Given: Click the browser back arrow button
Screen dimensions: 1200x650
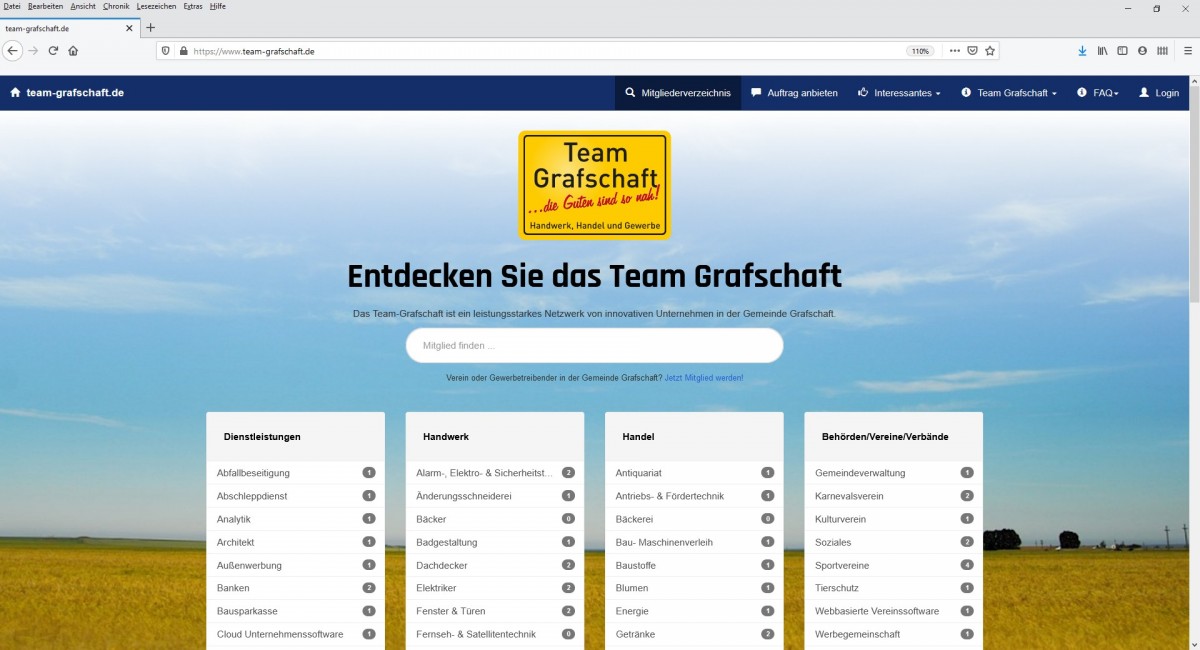Looking at the screenshot, I should tap(13, 51).
